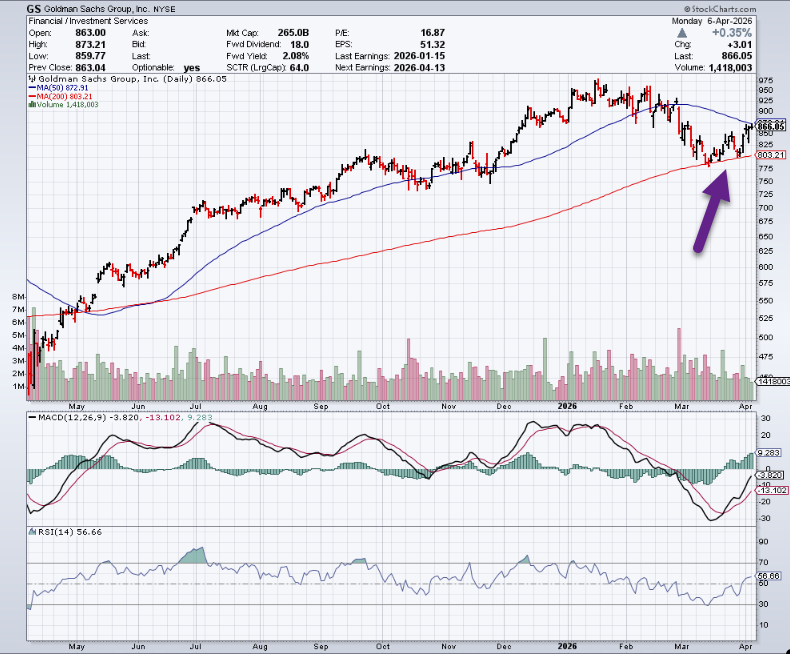Click the candlestick legend icon before Goldman Sachs
This screenshot has height=654, width=790.
(x=33, y=77)
